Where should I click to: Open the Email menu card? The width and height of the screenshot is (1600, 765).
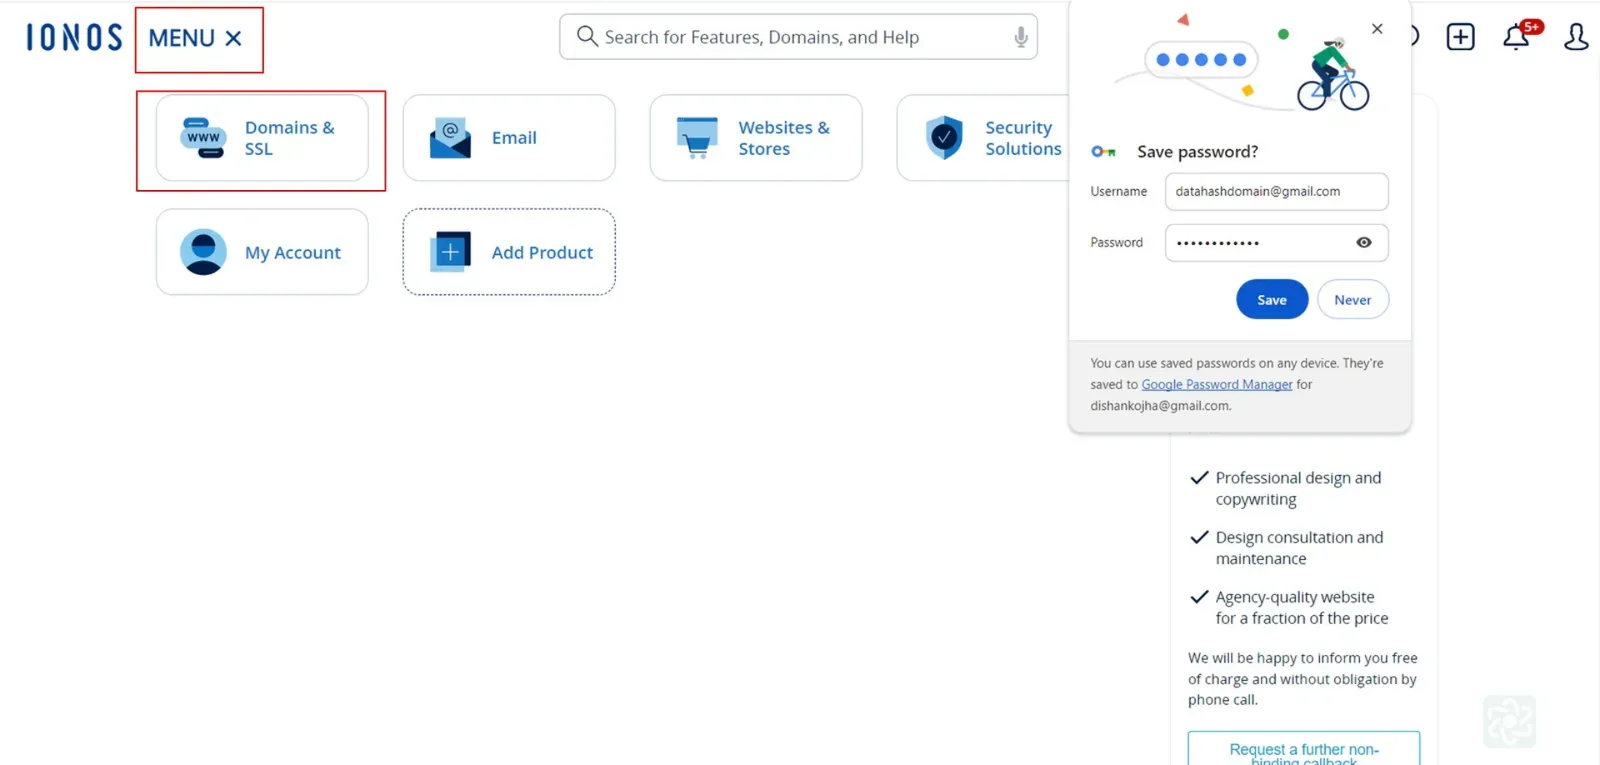point(509,138)
